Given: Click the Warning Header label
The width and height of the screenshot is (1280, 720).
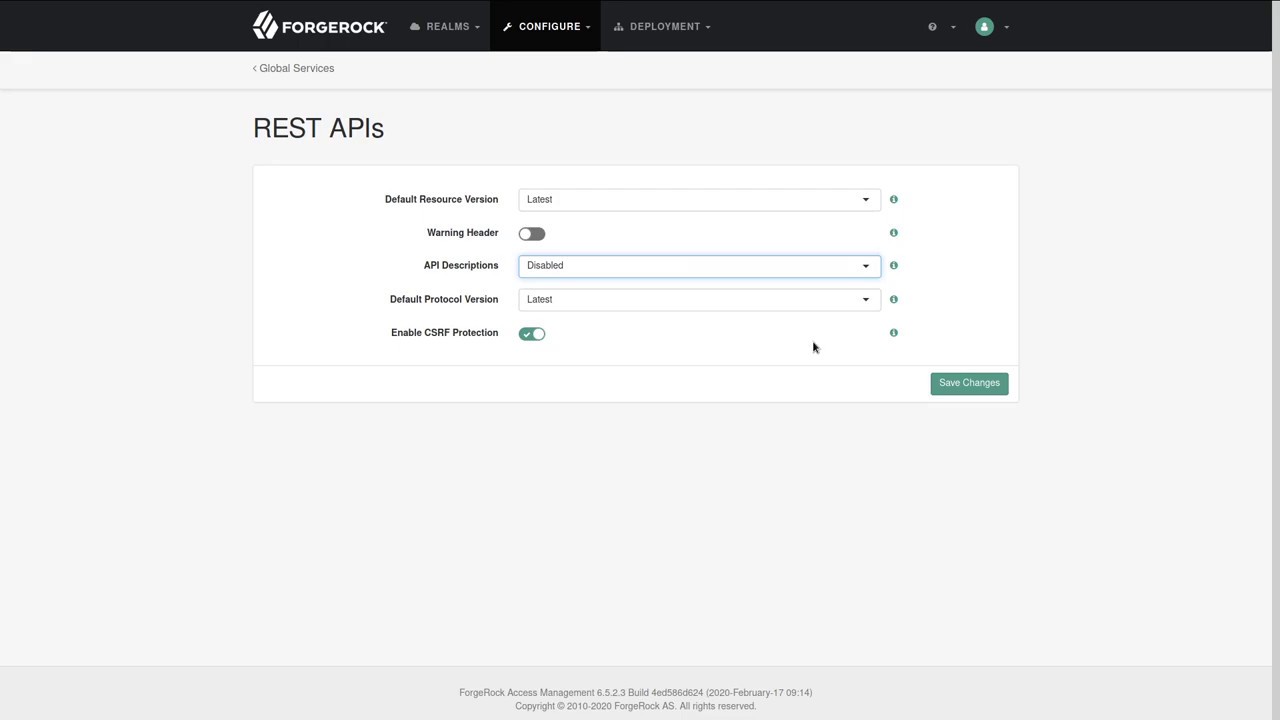Looking at the screenshot, I should (x=462, y=233).
